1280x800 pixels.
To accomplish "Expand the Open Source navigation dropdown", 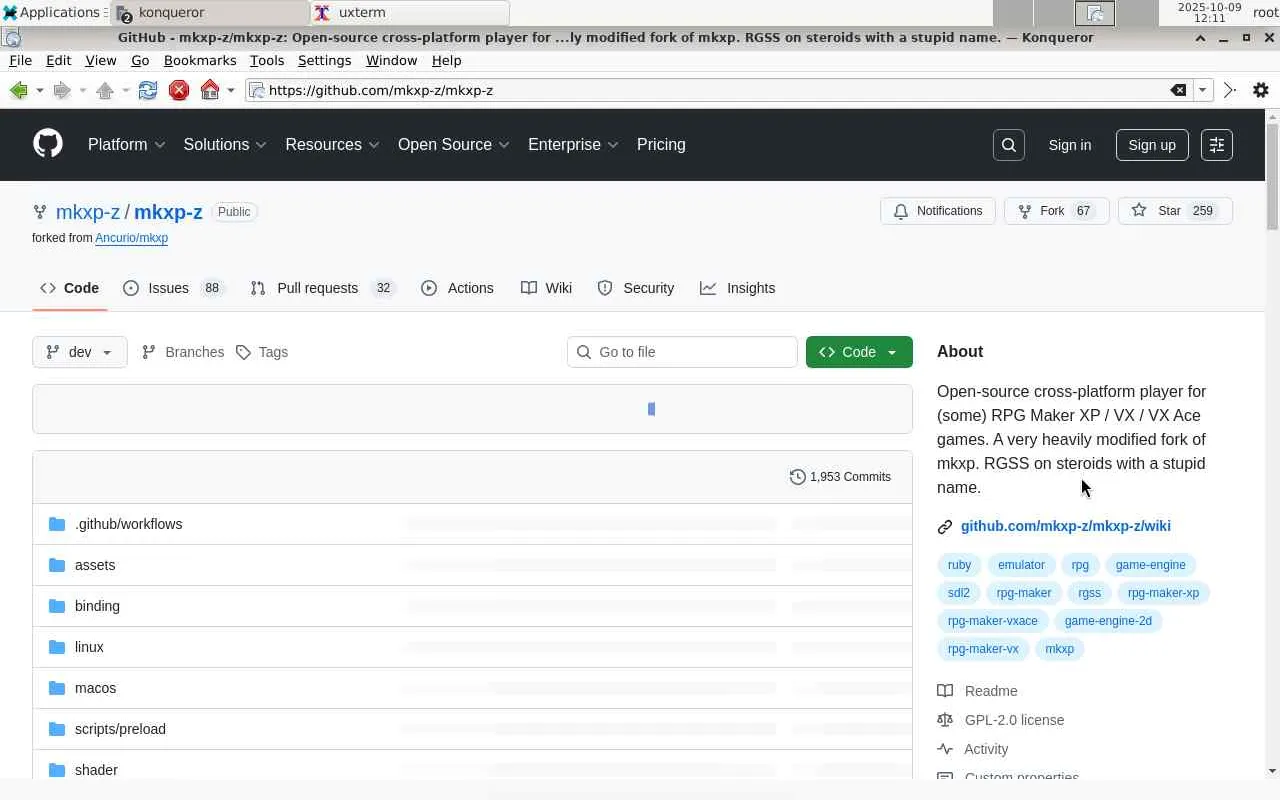I will (454, 144).
